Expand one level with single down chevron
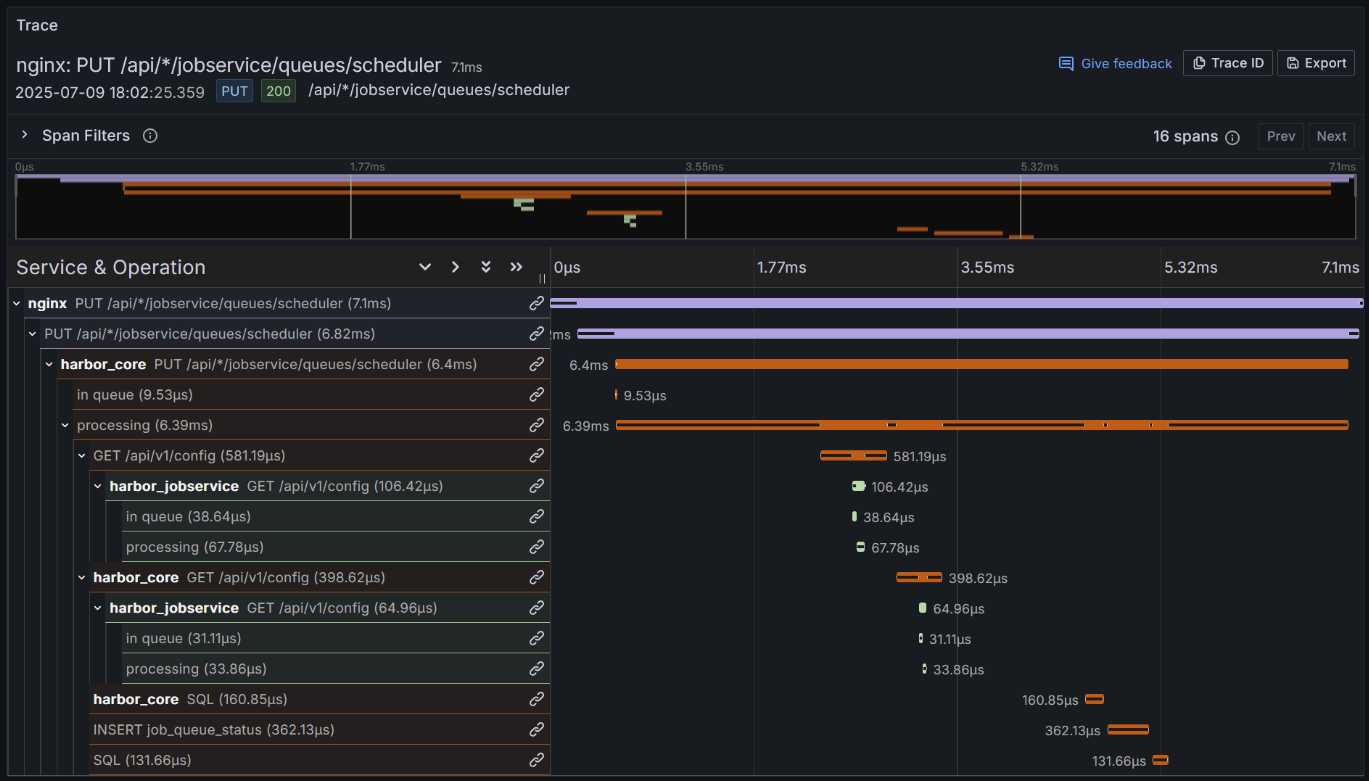The height and width of the screenshot is (781, 1369). tap(425, 267)
